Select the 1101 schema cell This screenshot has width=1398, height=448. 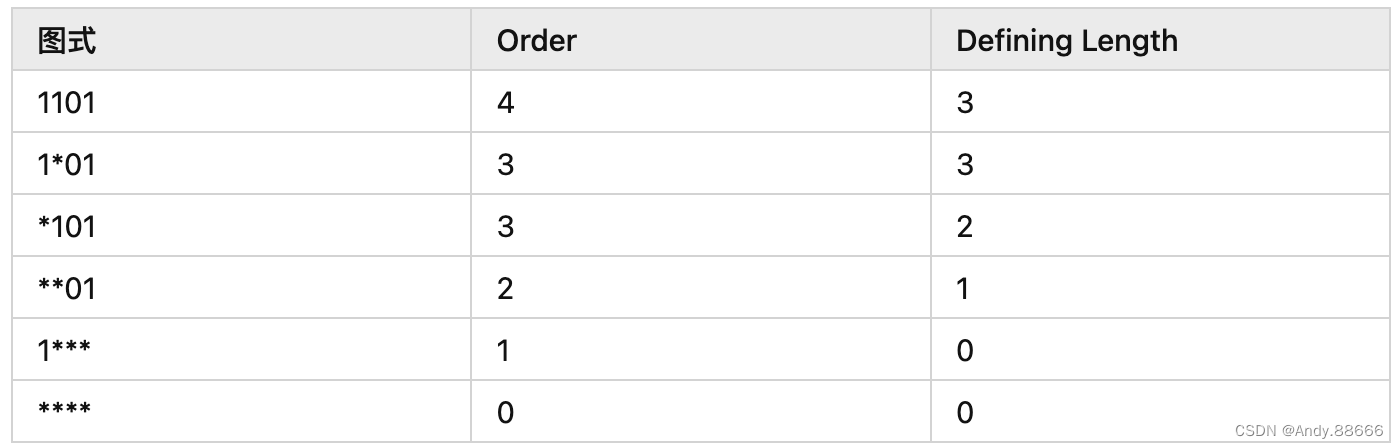[66, 102]
